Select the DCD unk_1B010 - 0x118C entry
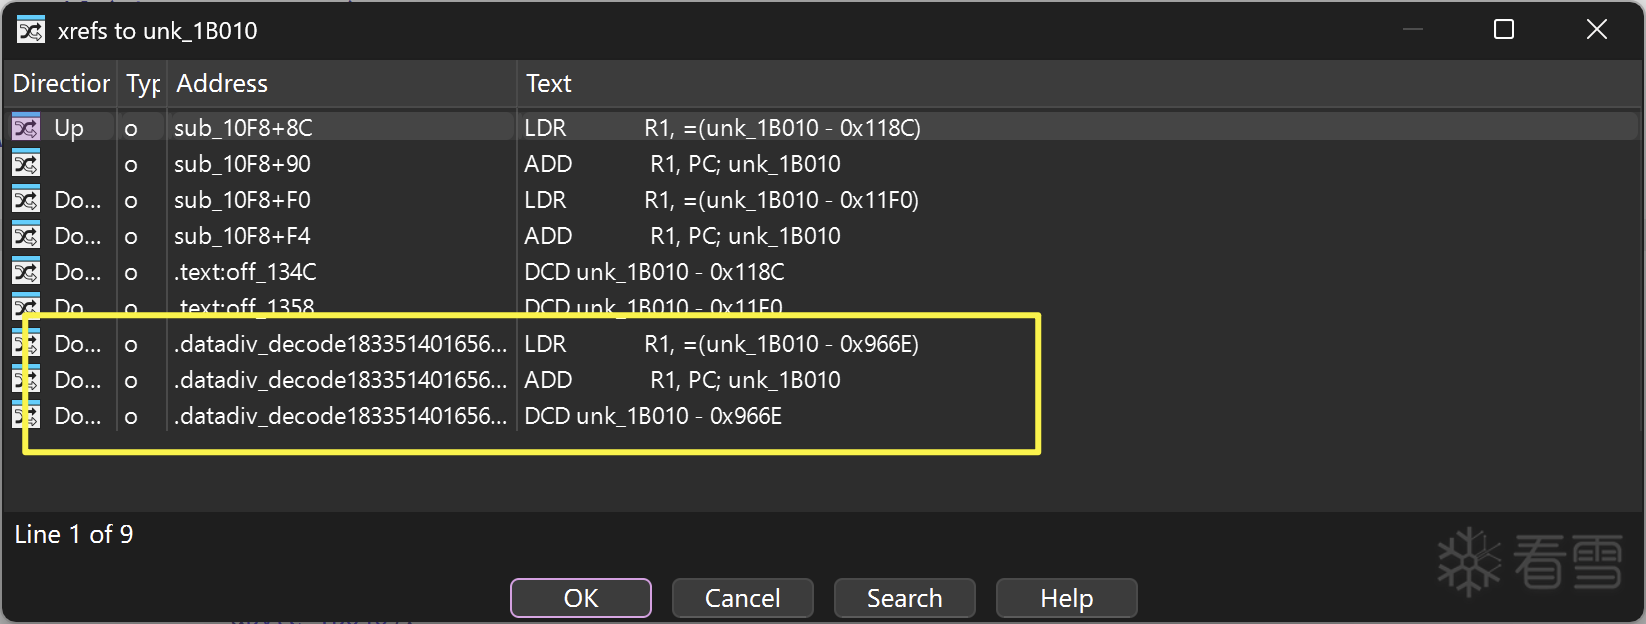Viewport: 1646px width, 624px height. pyautogui.click(x=654, y=272)
